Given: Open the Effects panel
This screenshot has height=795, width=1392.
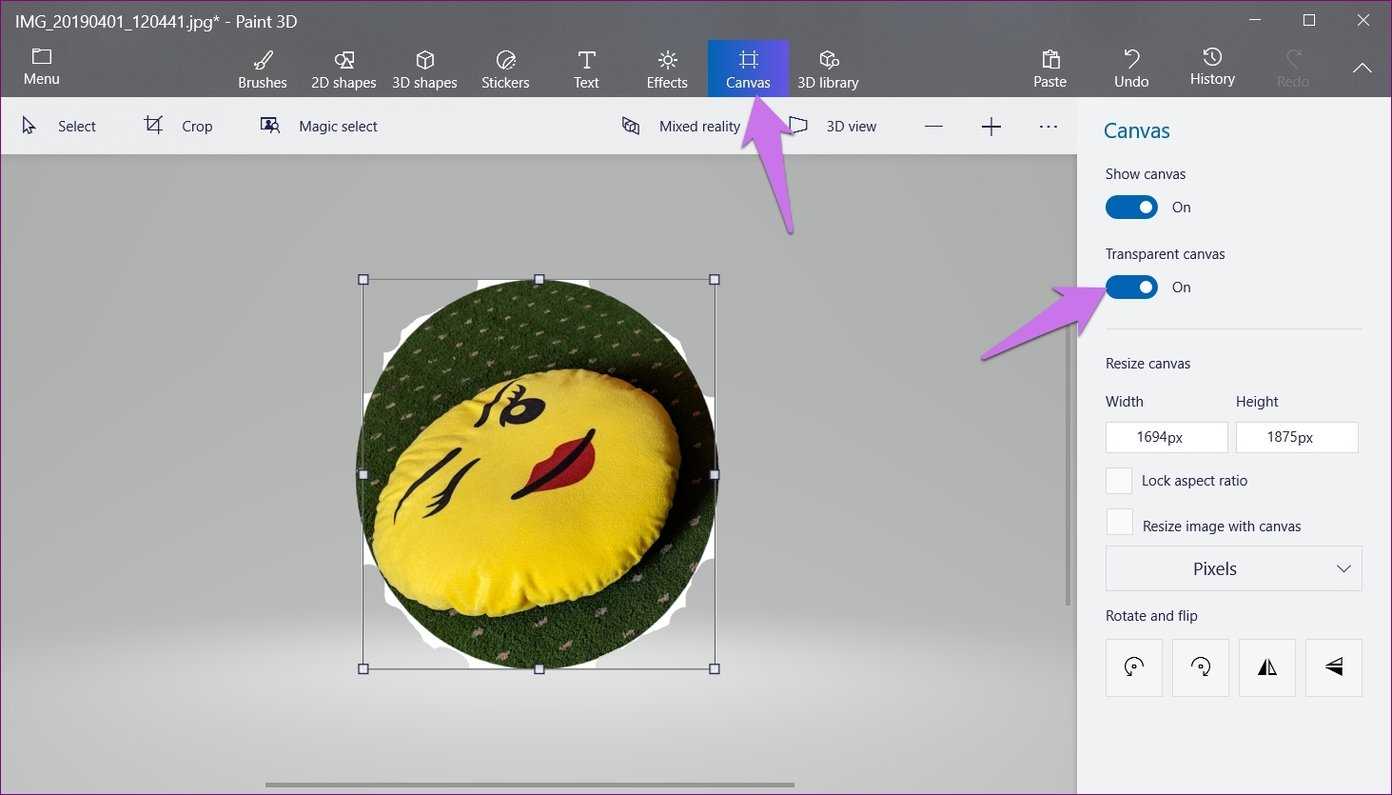Looking at the screenshot, I should tap(667, 69).
